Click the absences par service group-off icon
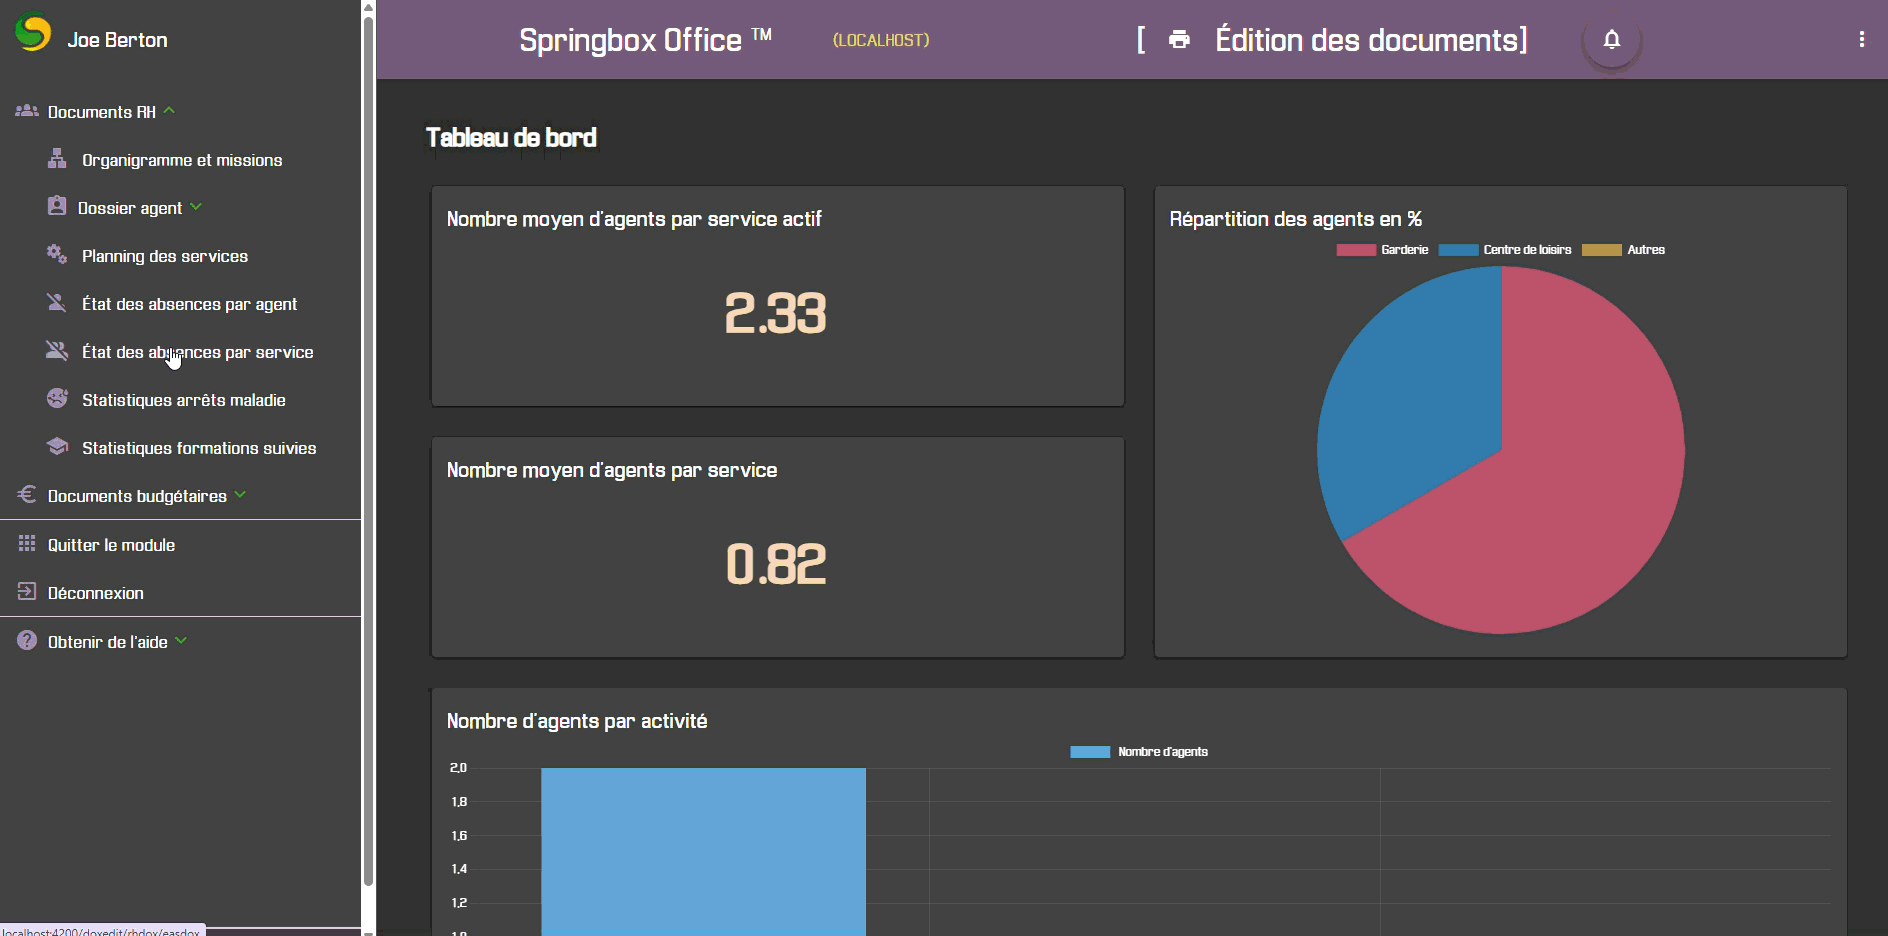 click(x=57, y=350)
